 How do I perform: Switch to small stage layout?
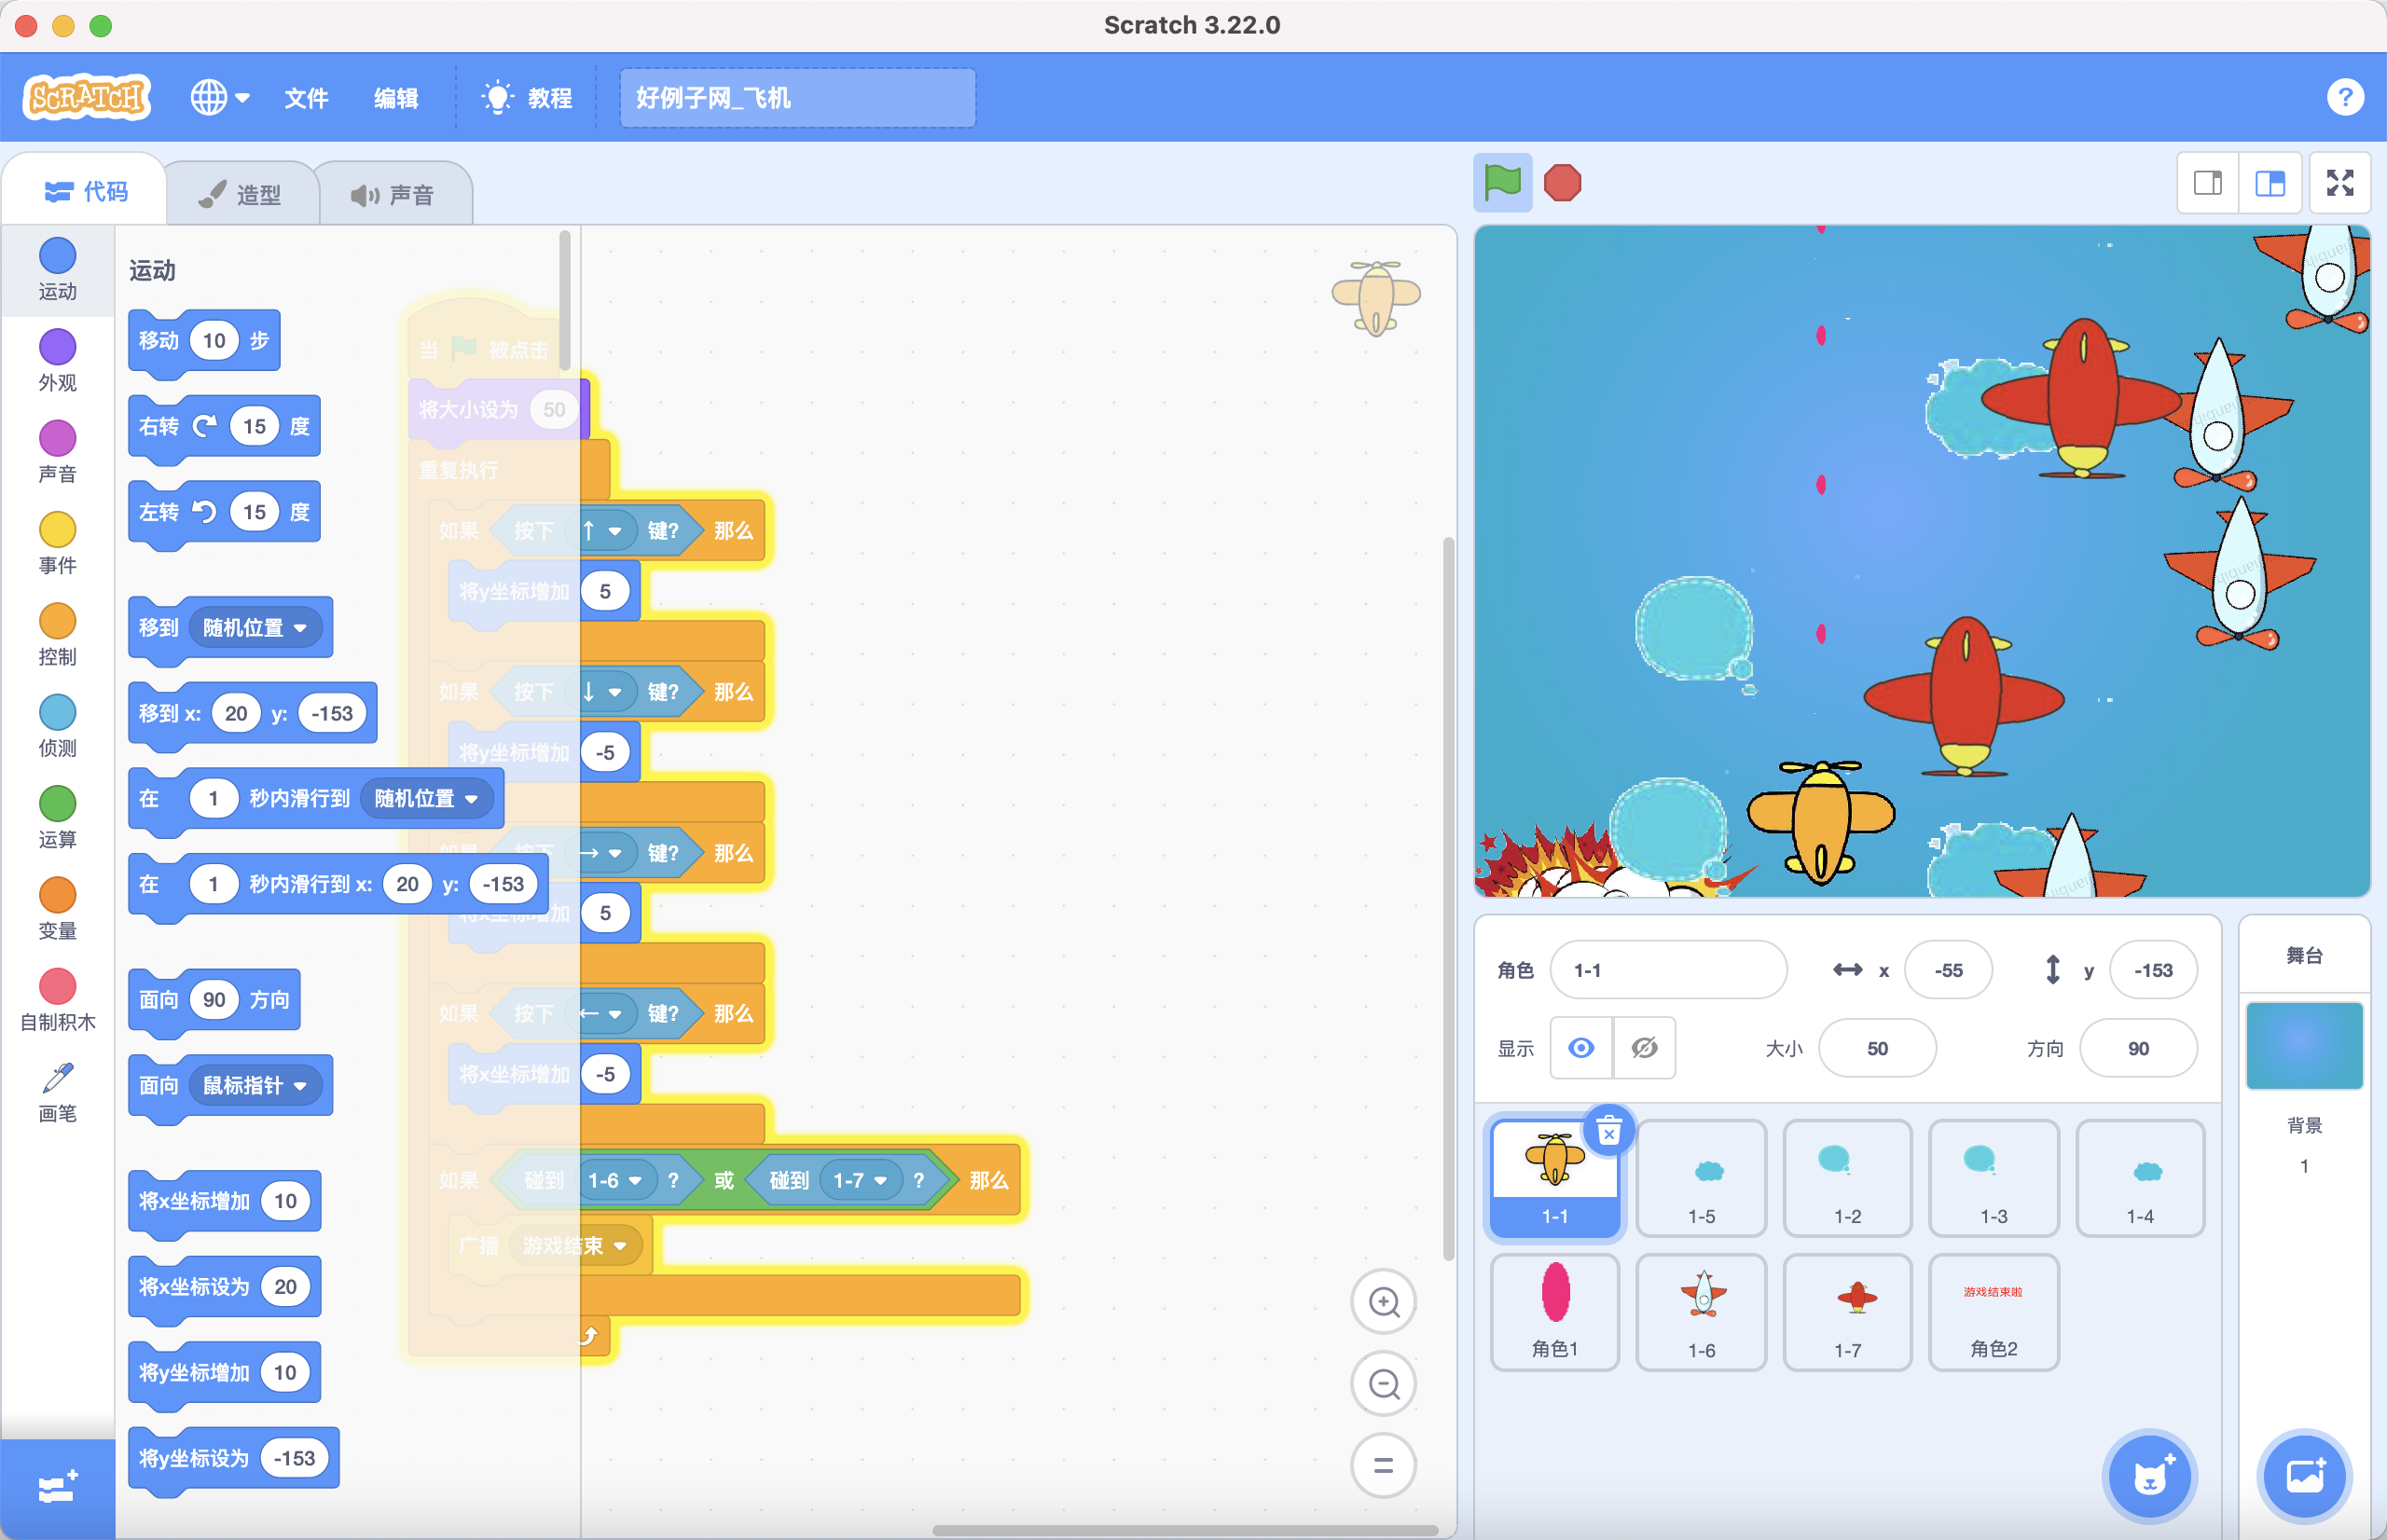(x=2208, y=183)
